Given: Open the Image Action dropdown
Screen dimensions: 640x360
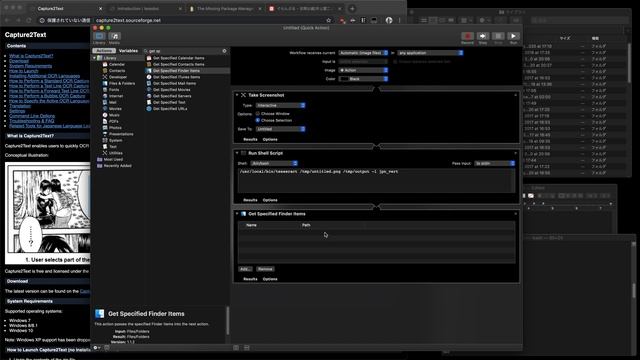Looking at the screenshot, I should click(x=363, y=70).
